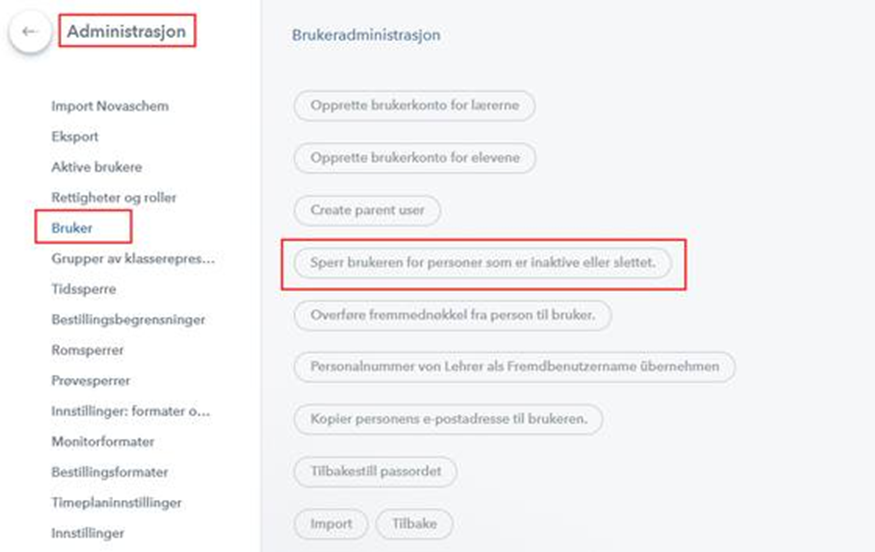Open Bestillingsbegrensninger in sidebar
Image resolution: width=875 pixels, height=552 pixels.
[x=128, y=320]
